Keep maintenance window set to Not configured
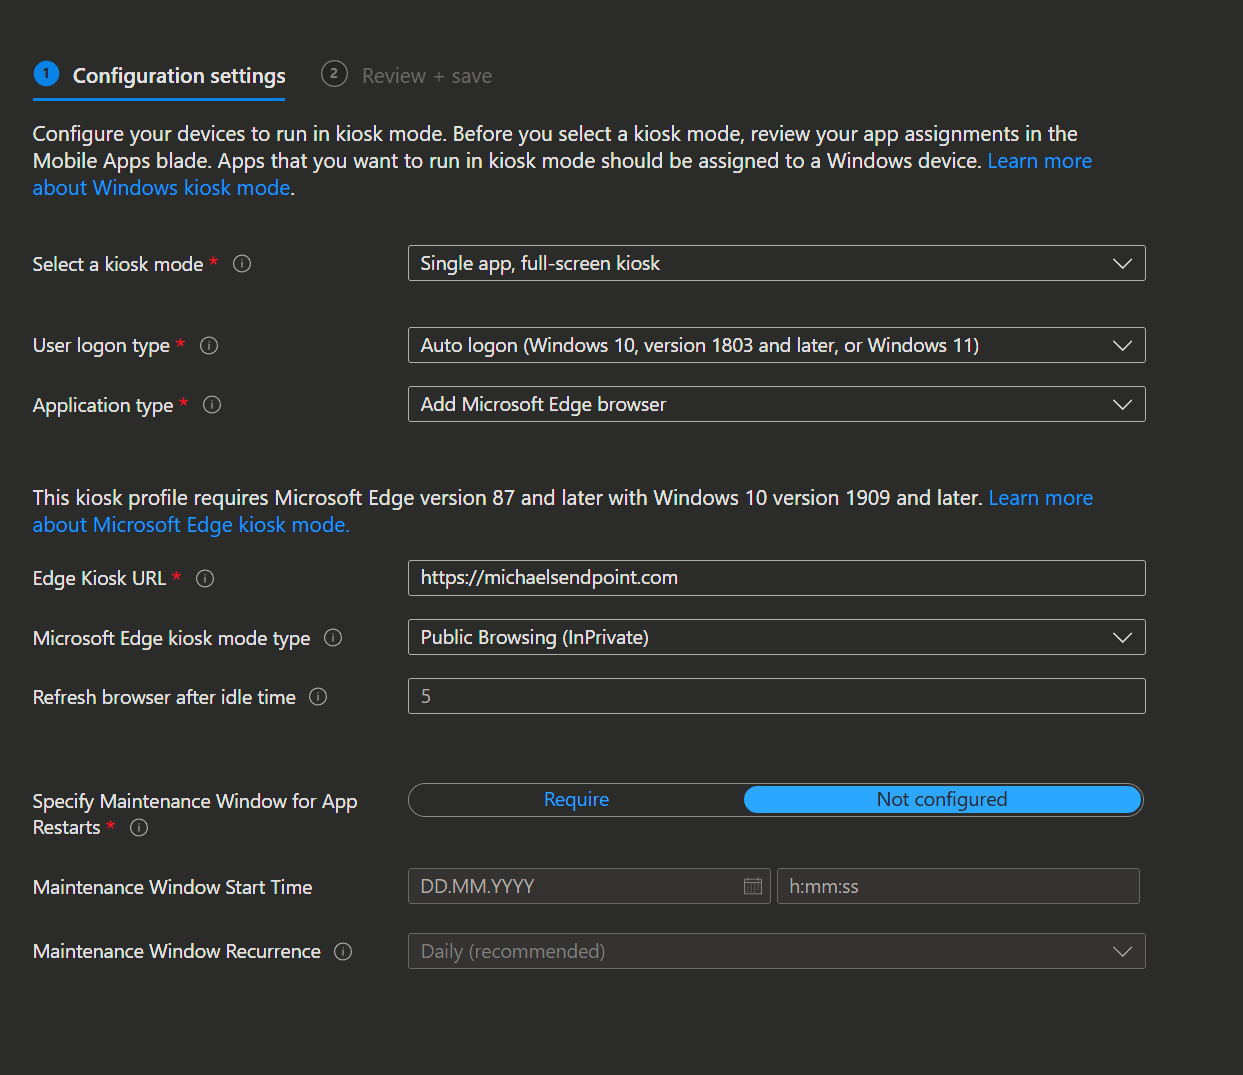Screen dimensions: 1243x1075 point(941,799)
